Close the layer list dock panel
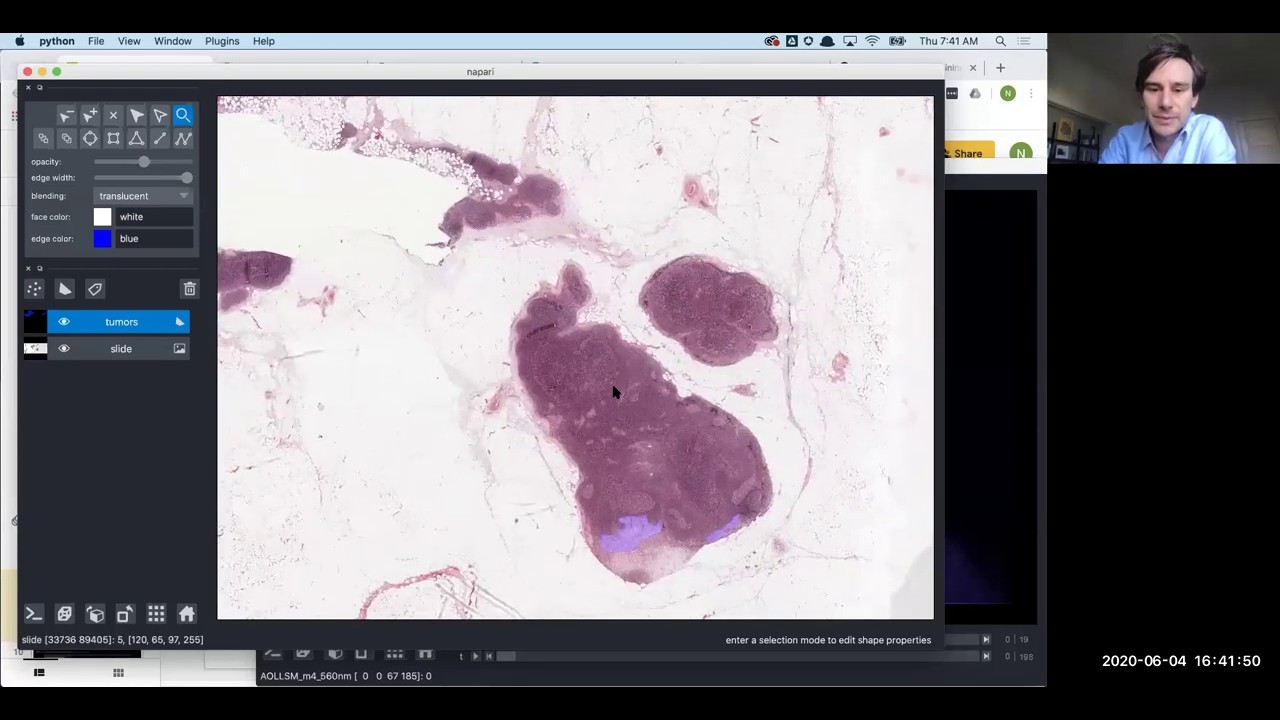1280x720 pixels. click(28, 268)
